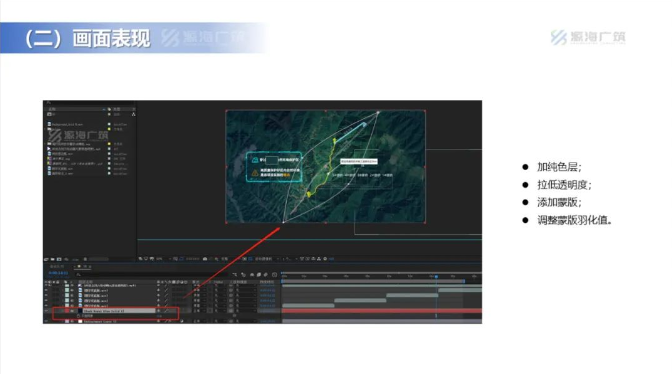Select the highlighted solid layer name in the timeline
The image size is (672, 374).
tap(119, 311)
